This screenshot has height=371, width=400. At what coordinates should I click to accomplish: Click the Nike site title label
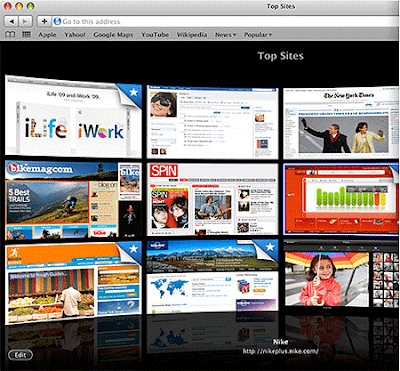pos(280,342)
